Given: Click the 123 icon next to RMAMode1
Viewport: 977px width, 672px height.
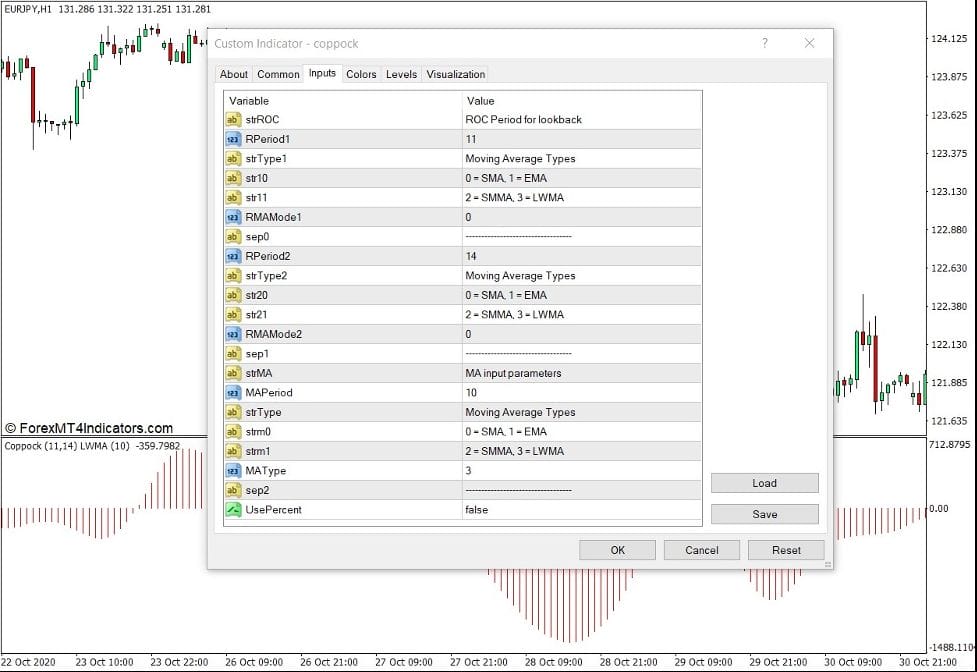Looking at the screenshot, I should click(x=232, y=217).
